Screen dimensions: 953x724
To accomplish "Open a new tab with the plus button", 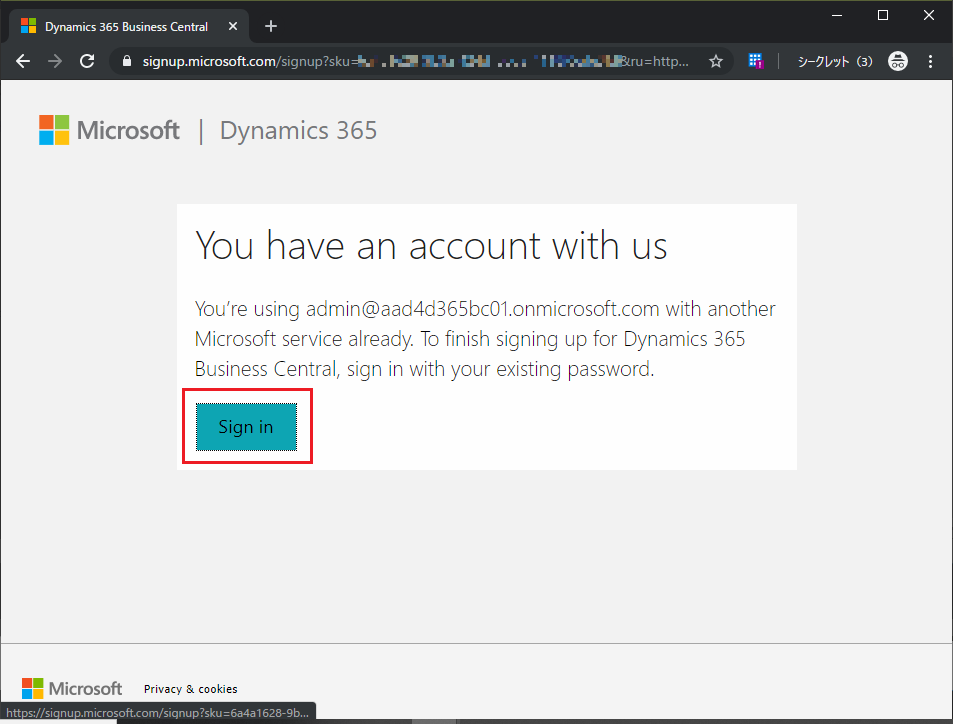I will tap(271, 26).
